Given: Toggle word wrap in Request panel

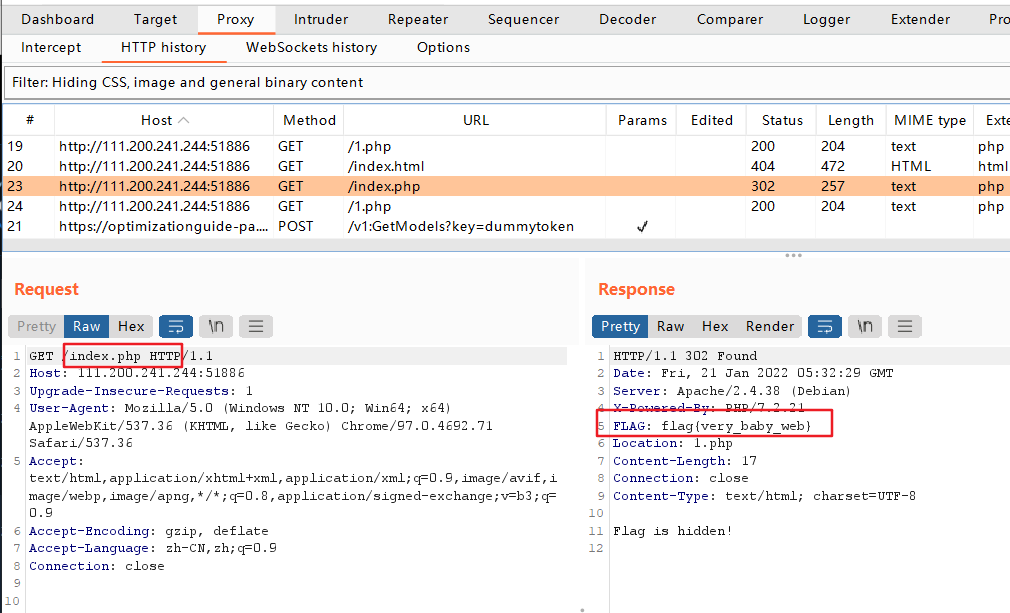Looking at the screenshot, I should 176,326.
